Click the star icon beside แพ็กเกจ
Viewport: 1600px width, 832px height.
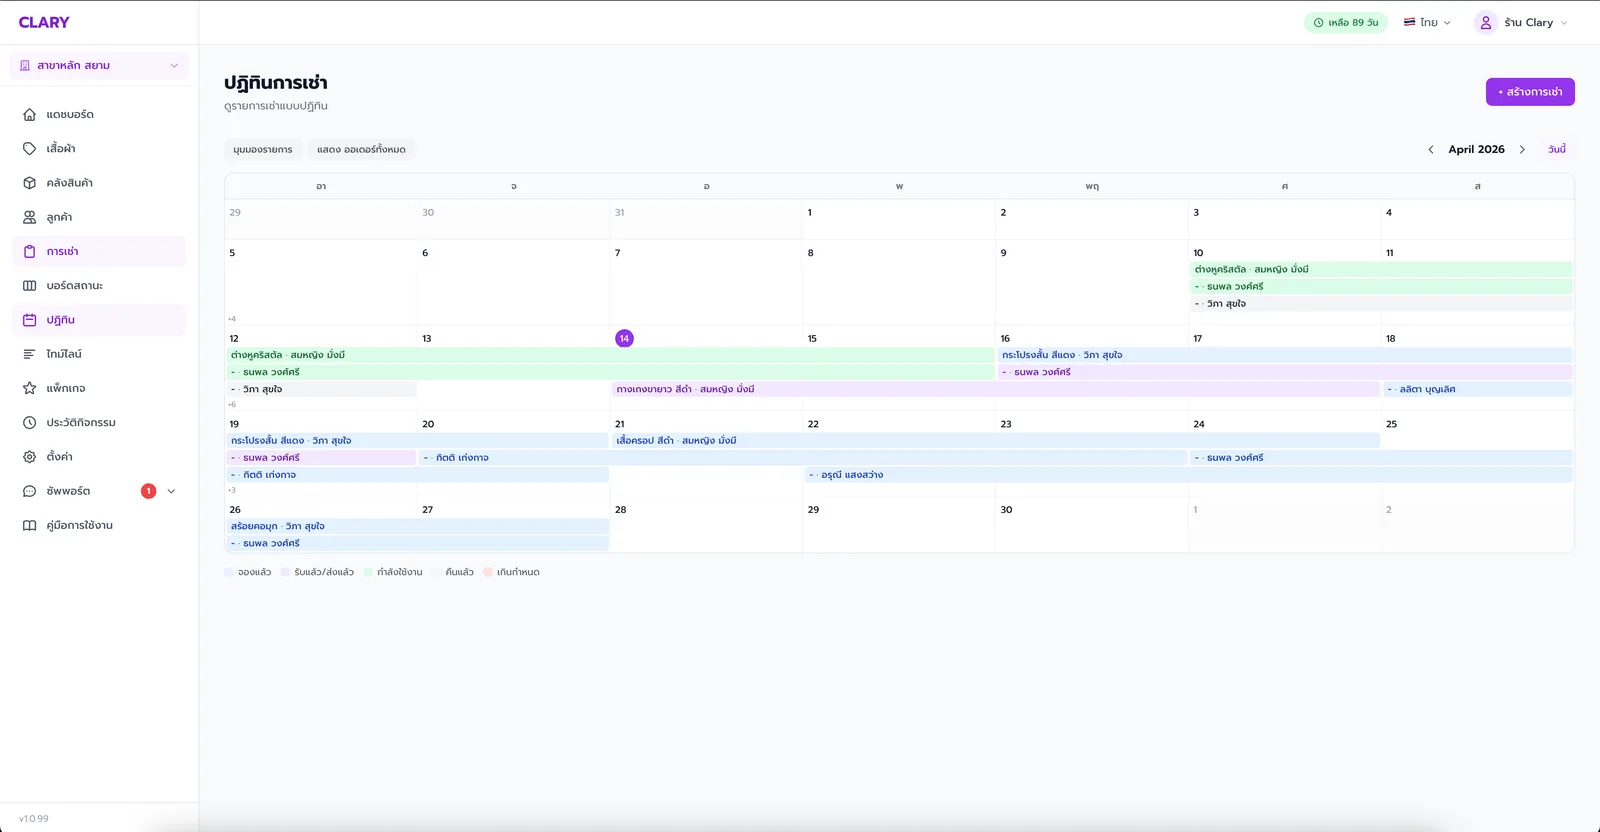click(x=29, y=388)
